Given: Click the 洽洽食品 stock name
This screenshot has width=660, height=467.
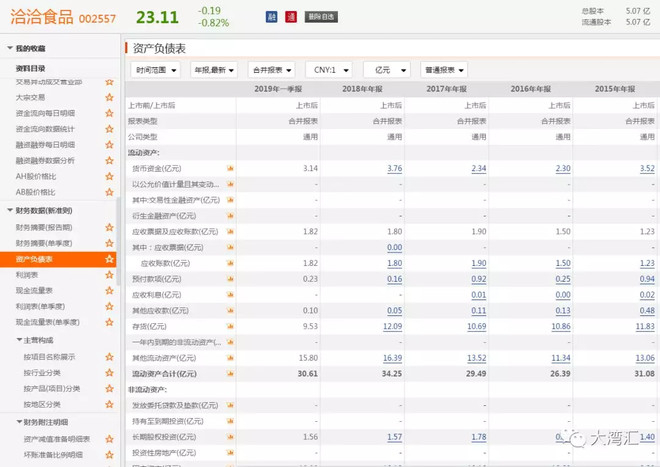Looking at the screenshot, I should [42, 17].
